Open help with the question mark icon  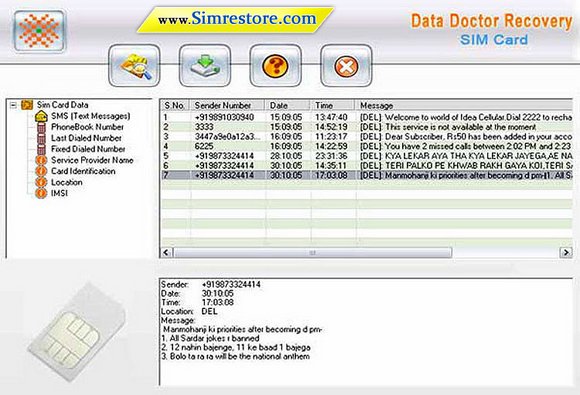pos(276,66)
